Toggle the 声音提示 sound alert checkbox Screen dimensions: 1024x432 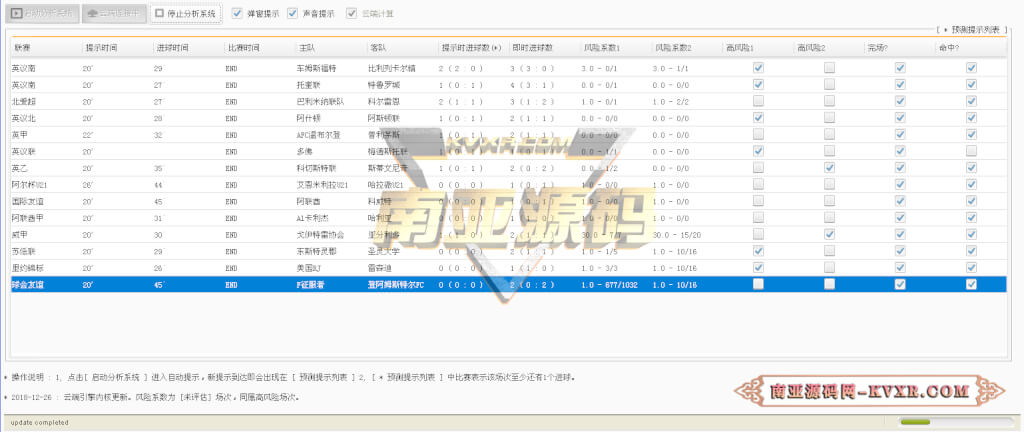(x=293, y=12)
